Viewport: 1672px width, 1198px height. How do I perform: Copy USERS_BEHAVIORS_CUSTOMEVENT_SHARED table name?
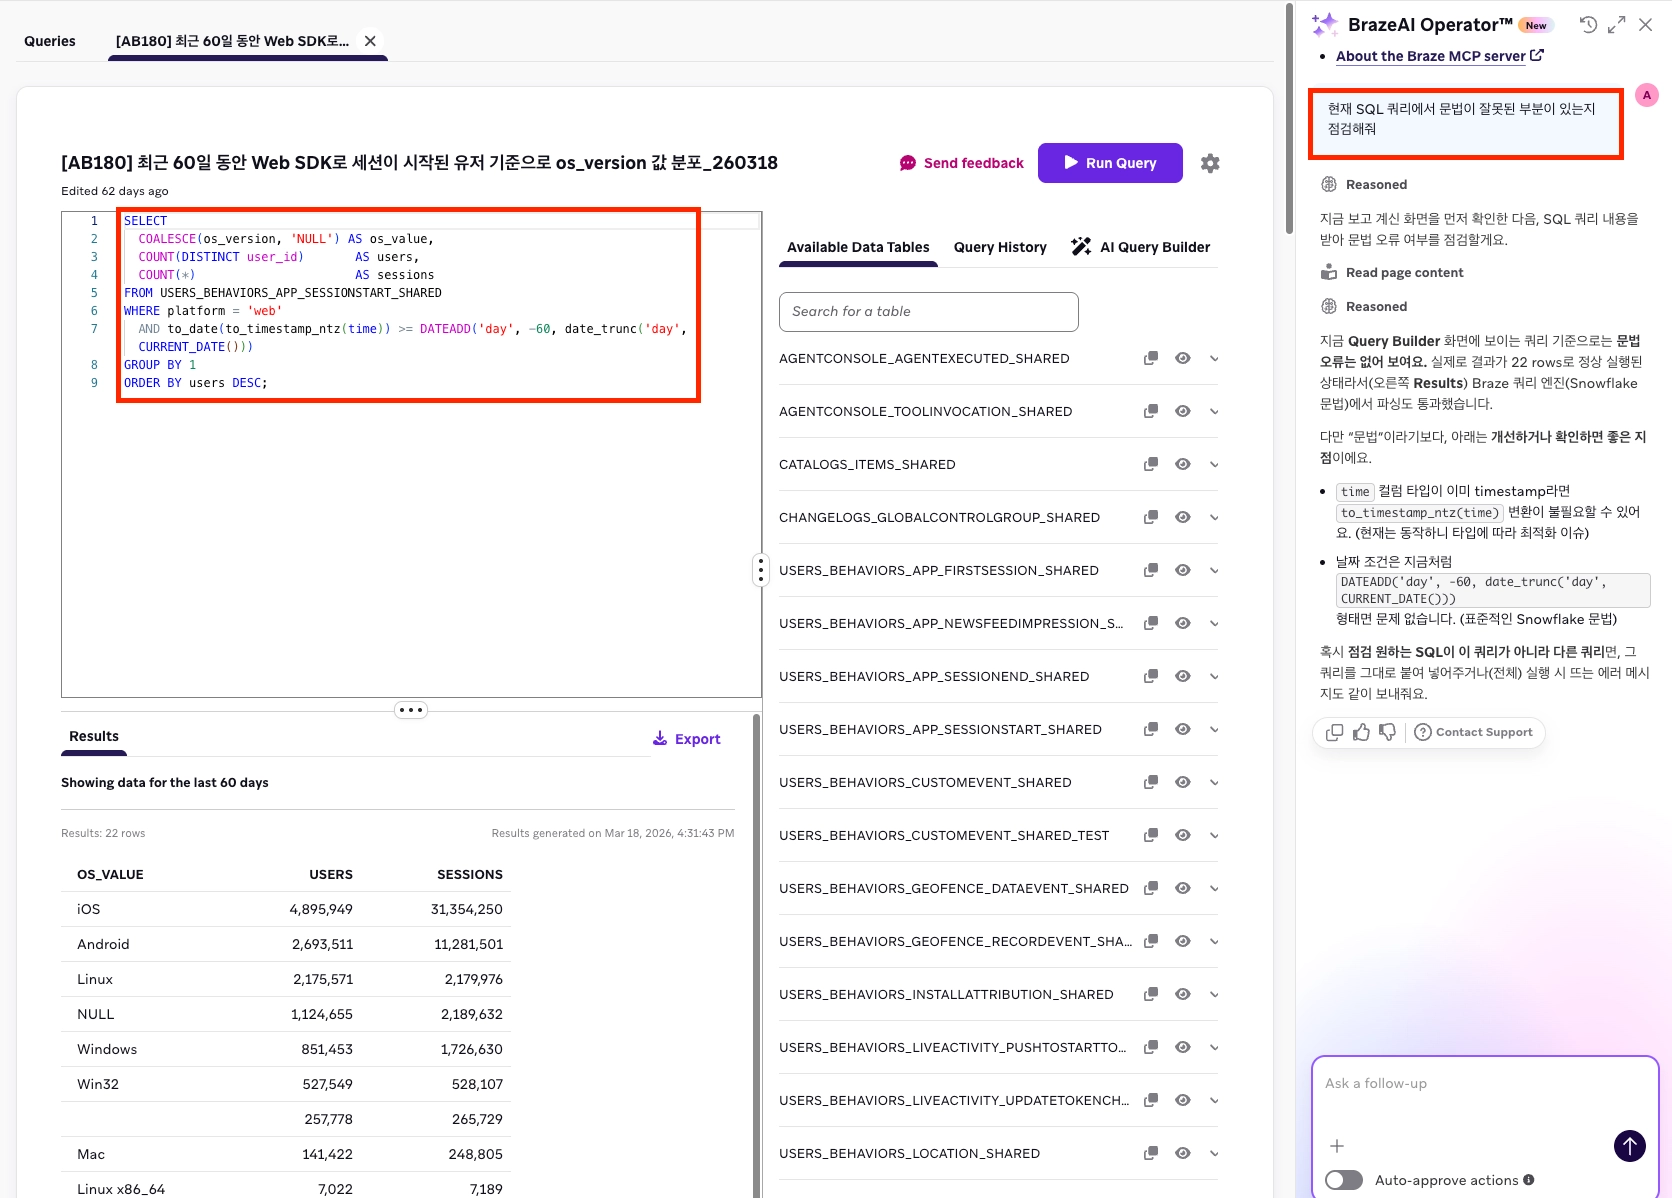pyautogui.click(x=1151, y=782)
